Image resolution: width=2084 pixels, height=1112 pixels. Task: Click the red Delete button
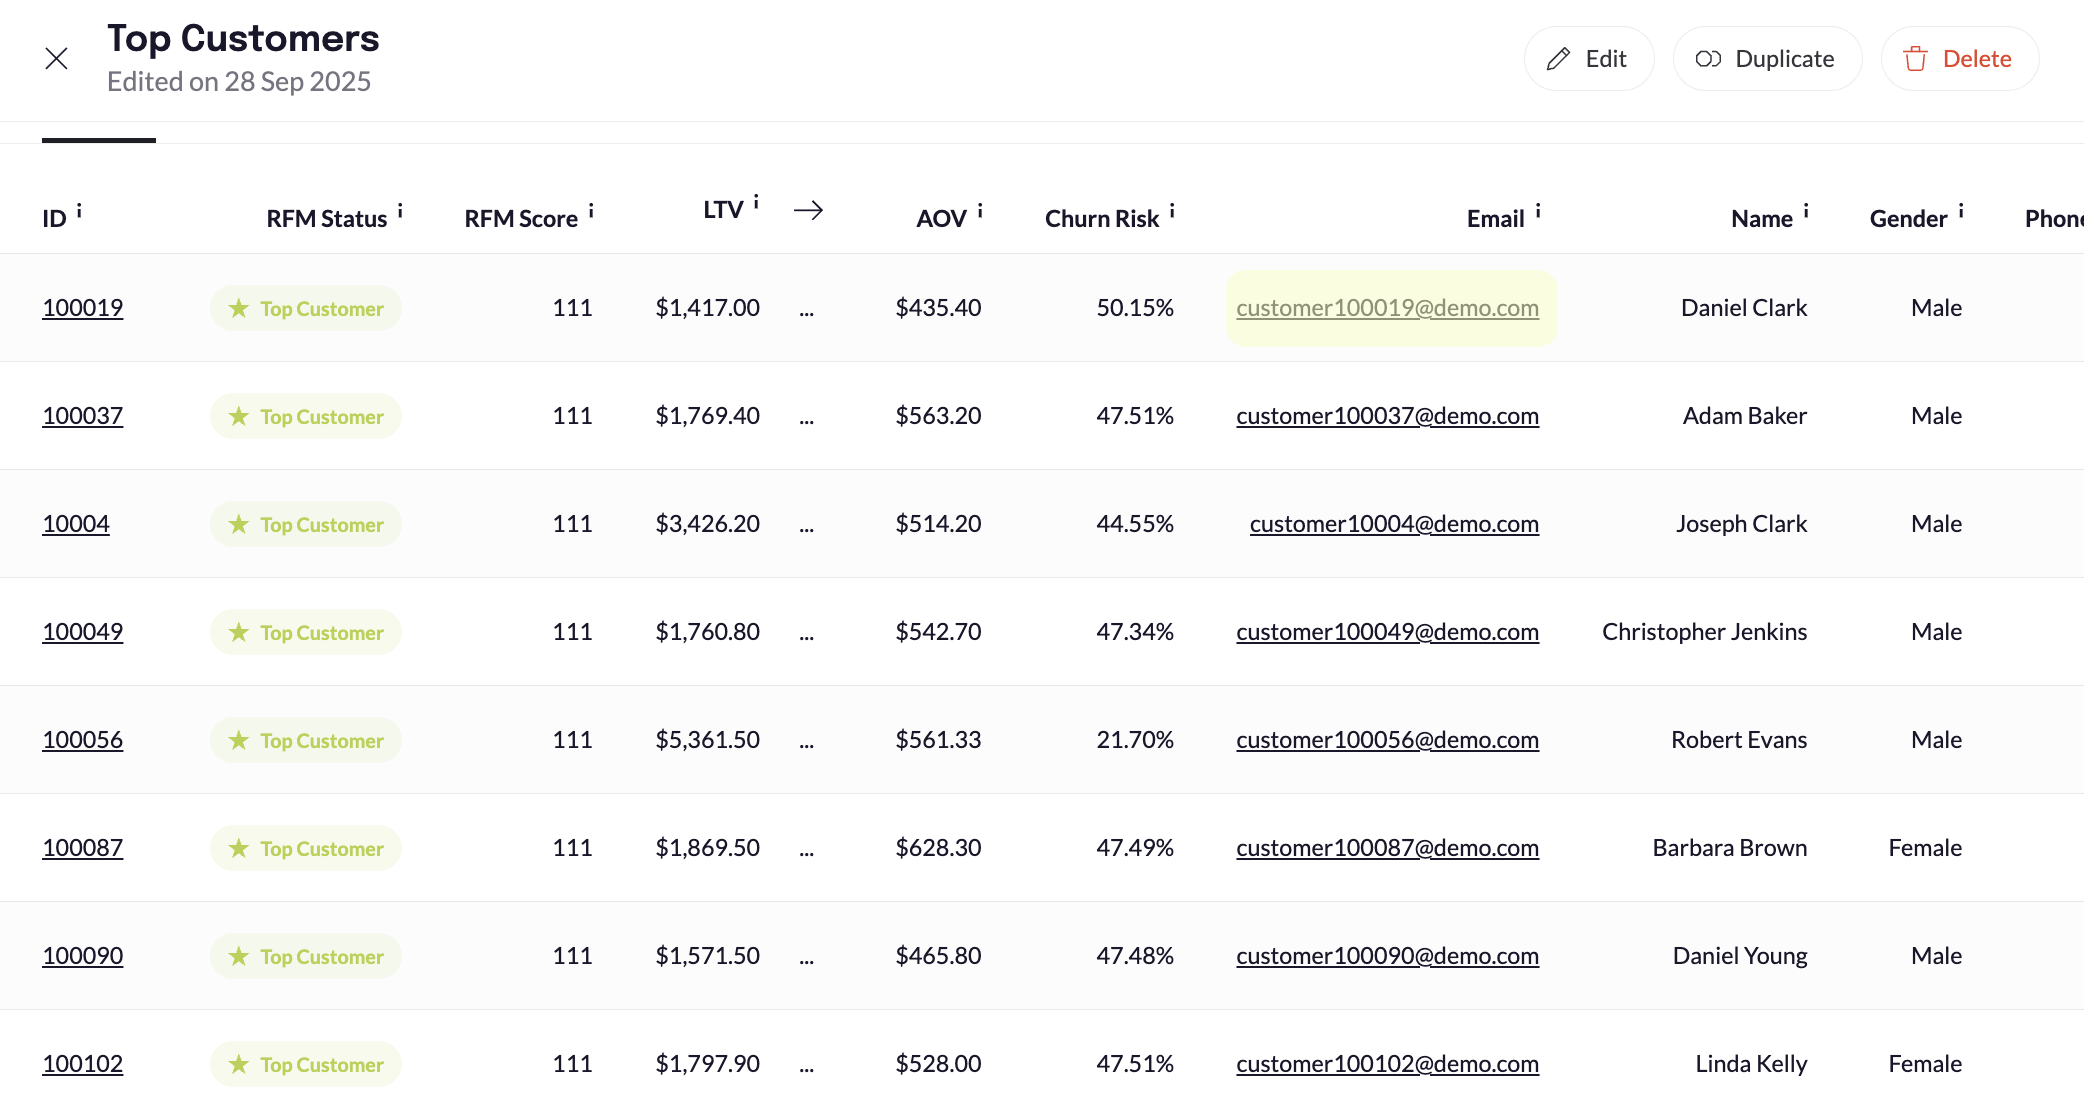[1959, 59]
